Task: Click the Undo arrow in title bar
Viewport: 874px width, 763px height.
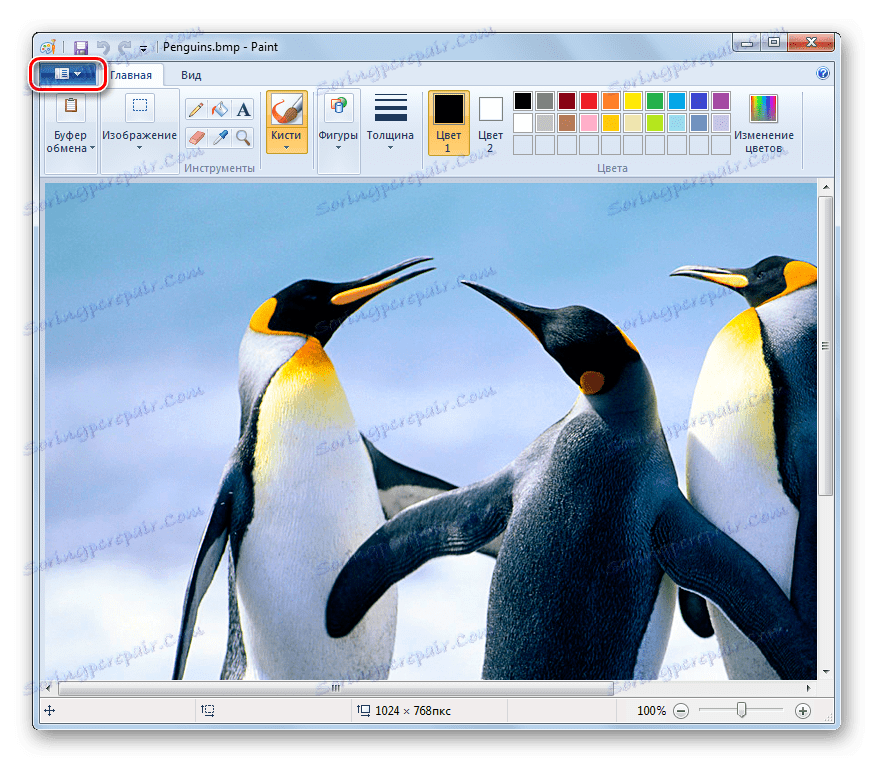Action: (x=103, y=47)
